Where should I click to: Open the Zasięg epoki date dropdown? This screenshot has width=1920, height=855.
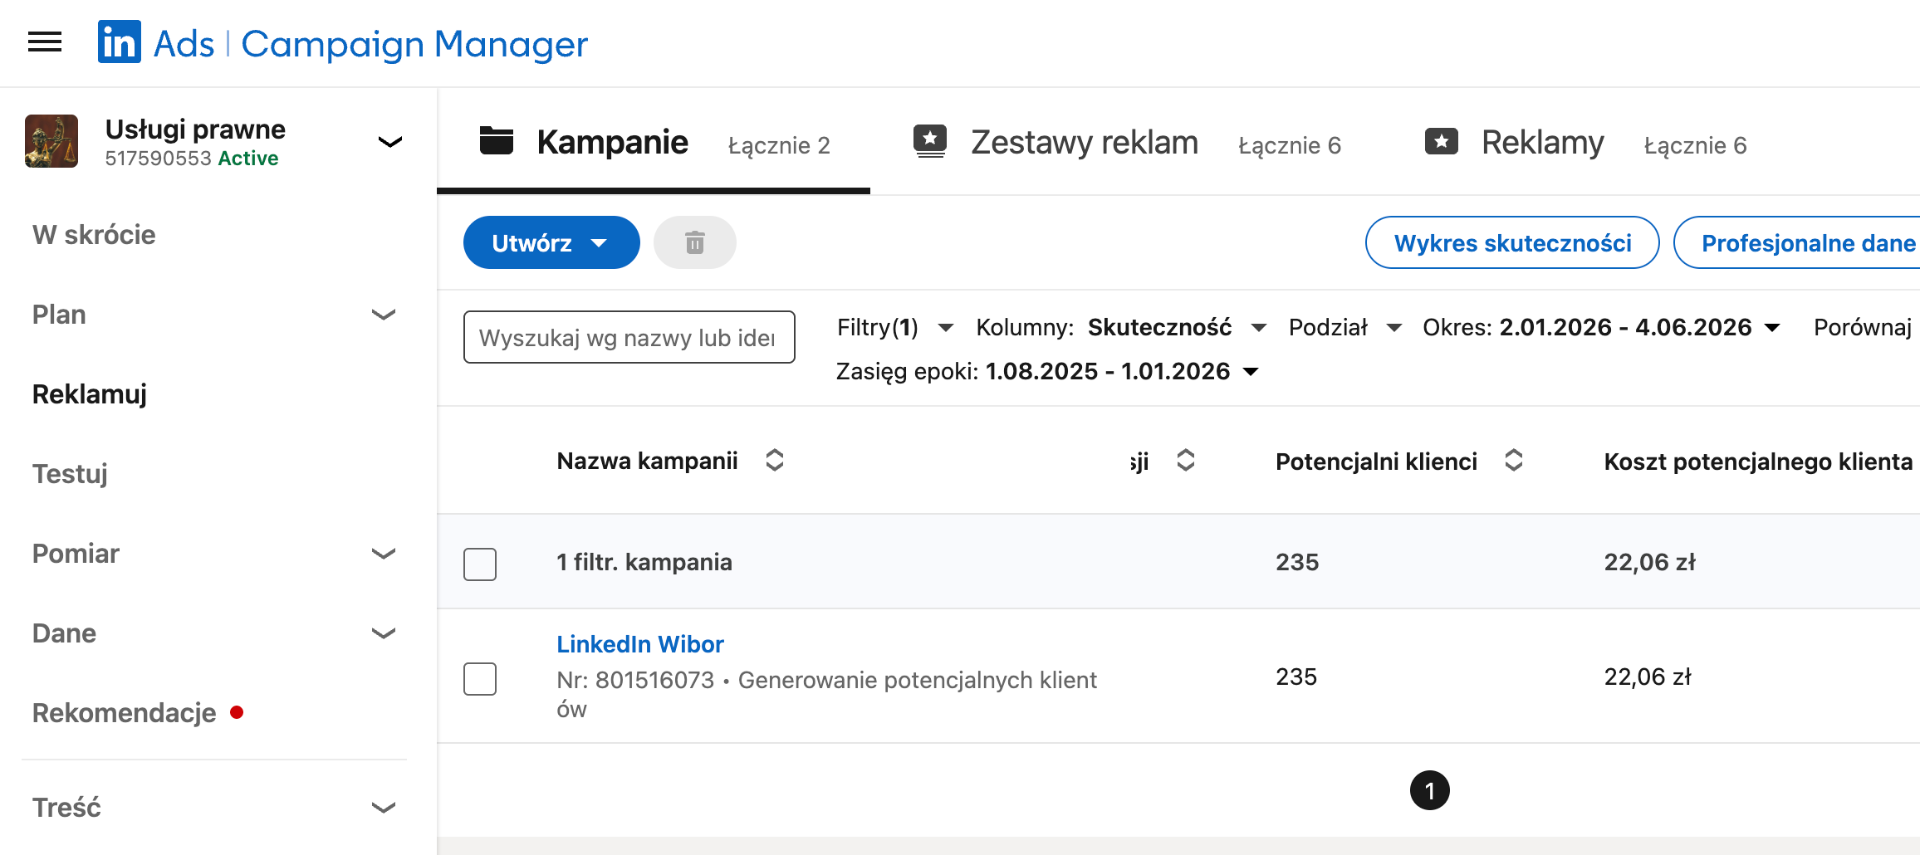coord(1047,372)
